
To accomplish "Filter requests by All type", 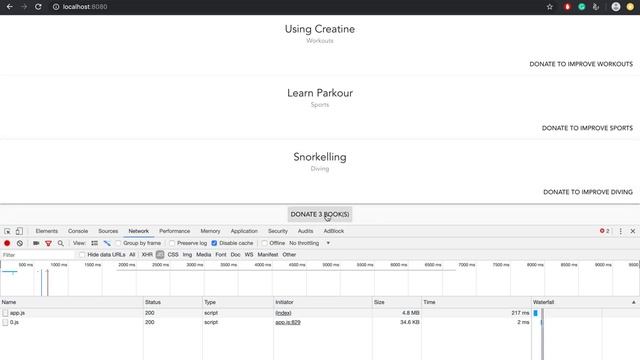I will 132,255.
